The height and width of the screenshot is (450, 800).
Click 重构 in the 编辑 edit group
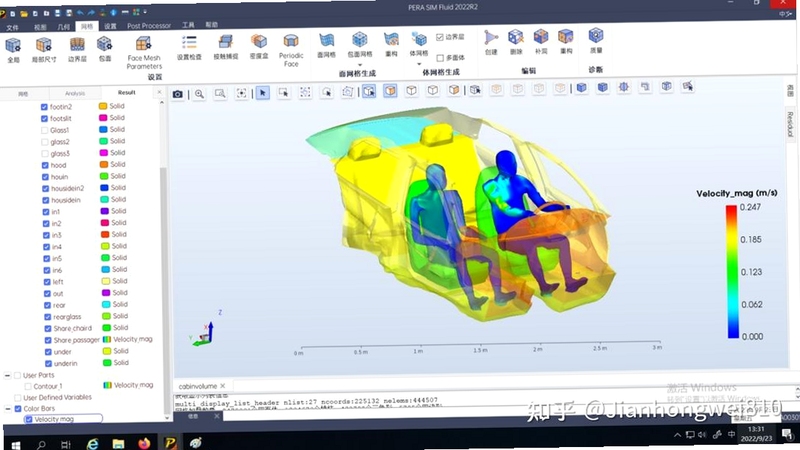565,42
